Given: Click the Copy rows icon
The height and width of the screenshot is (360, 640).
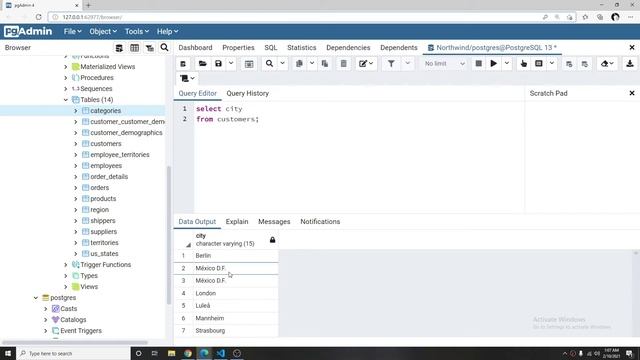Looking at the screenshot, I should coord(299,64).
